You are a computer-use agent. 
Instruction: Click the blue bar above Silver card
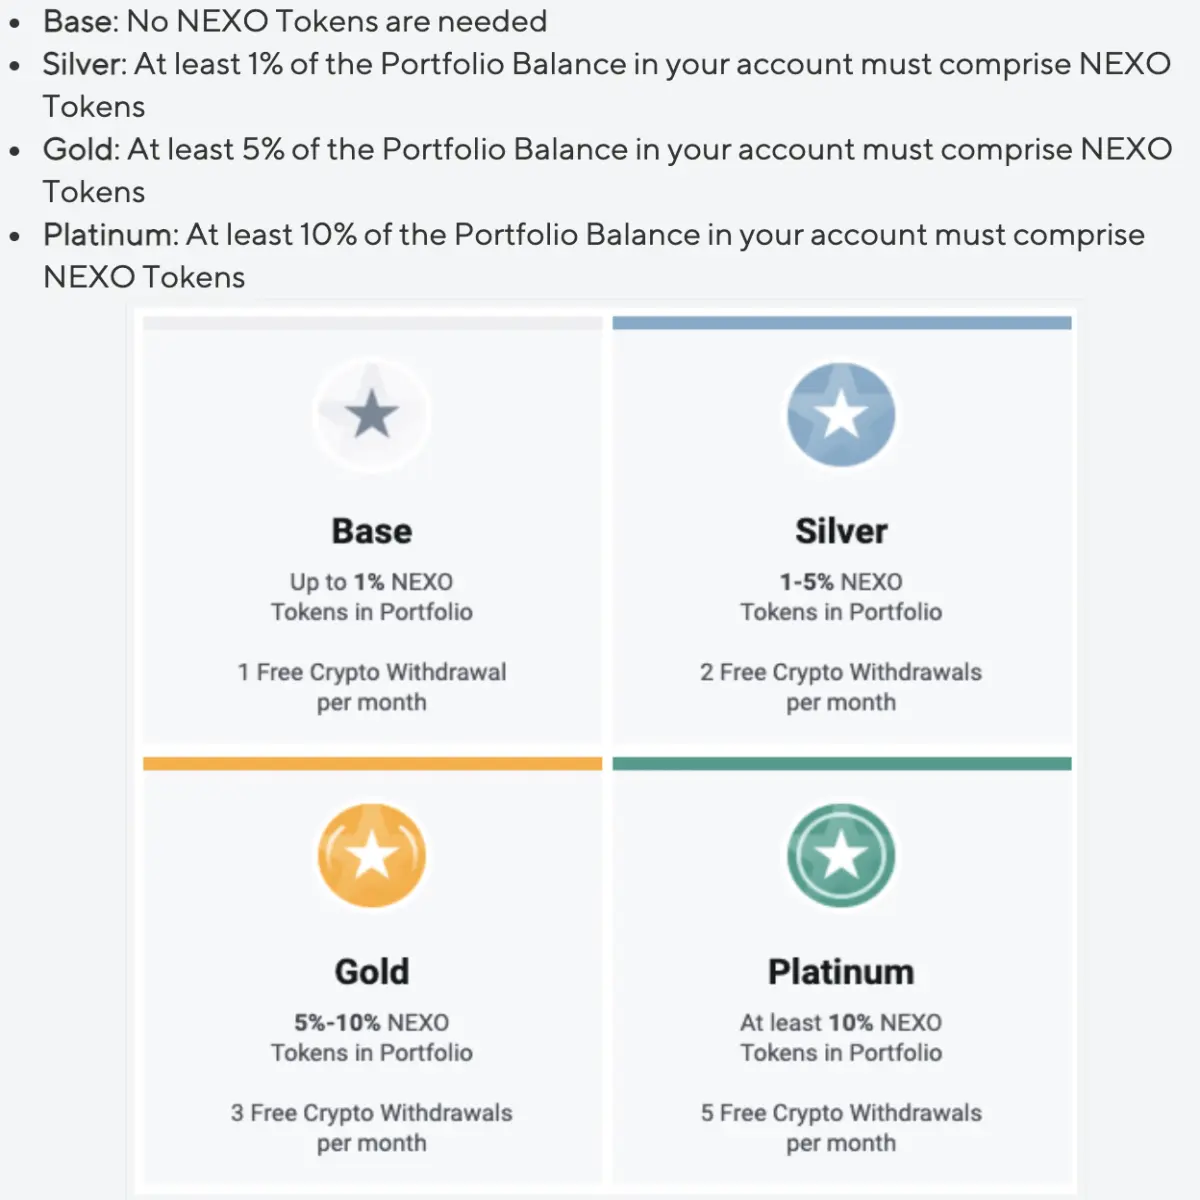[x=842, y=323]
